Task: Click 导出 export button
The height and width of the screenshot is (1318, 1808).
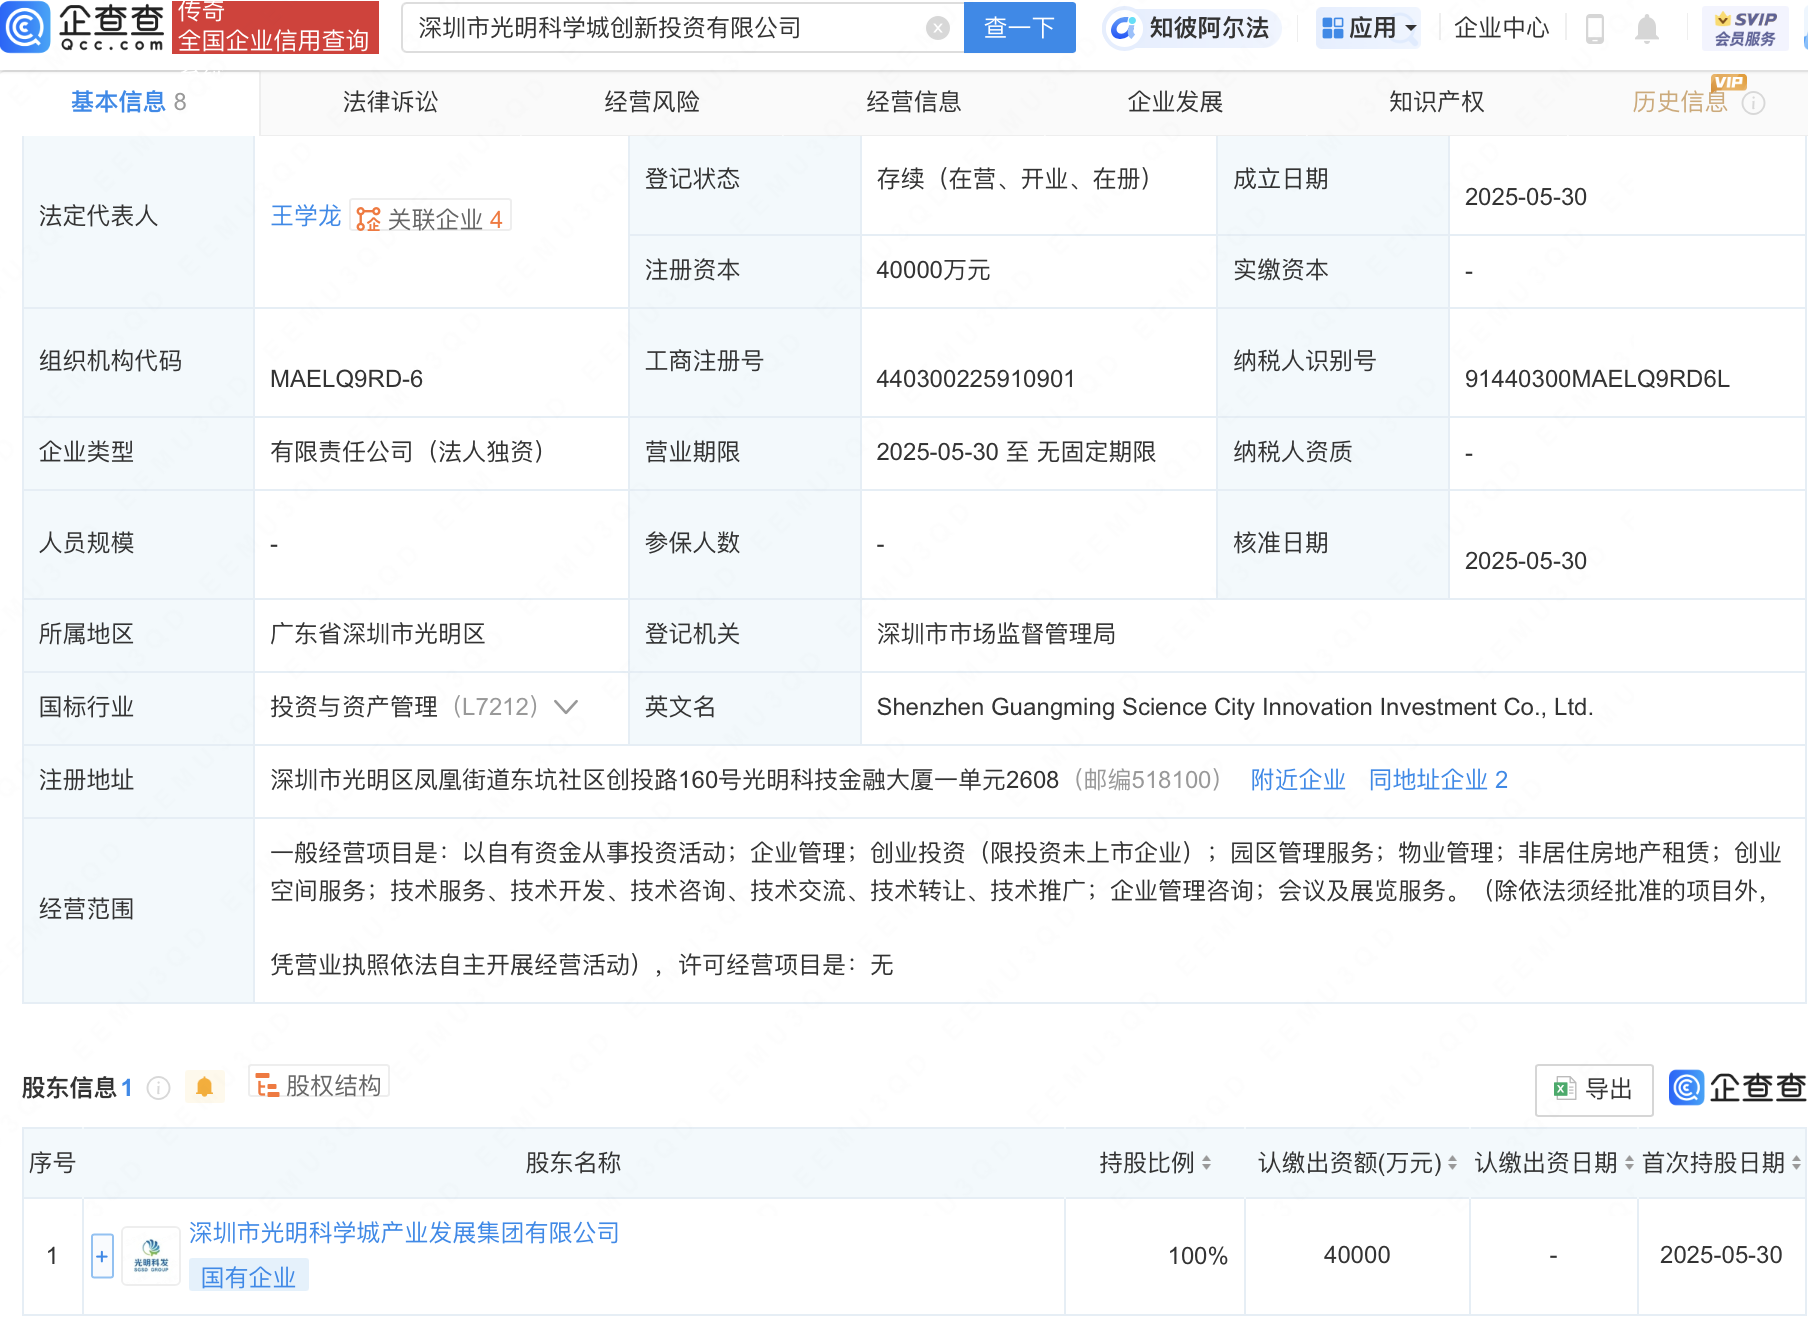Action: [1593, 1089]
